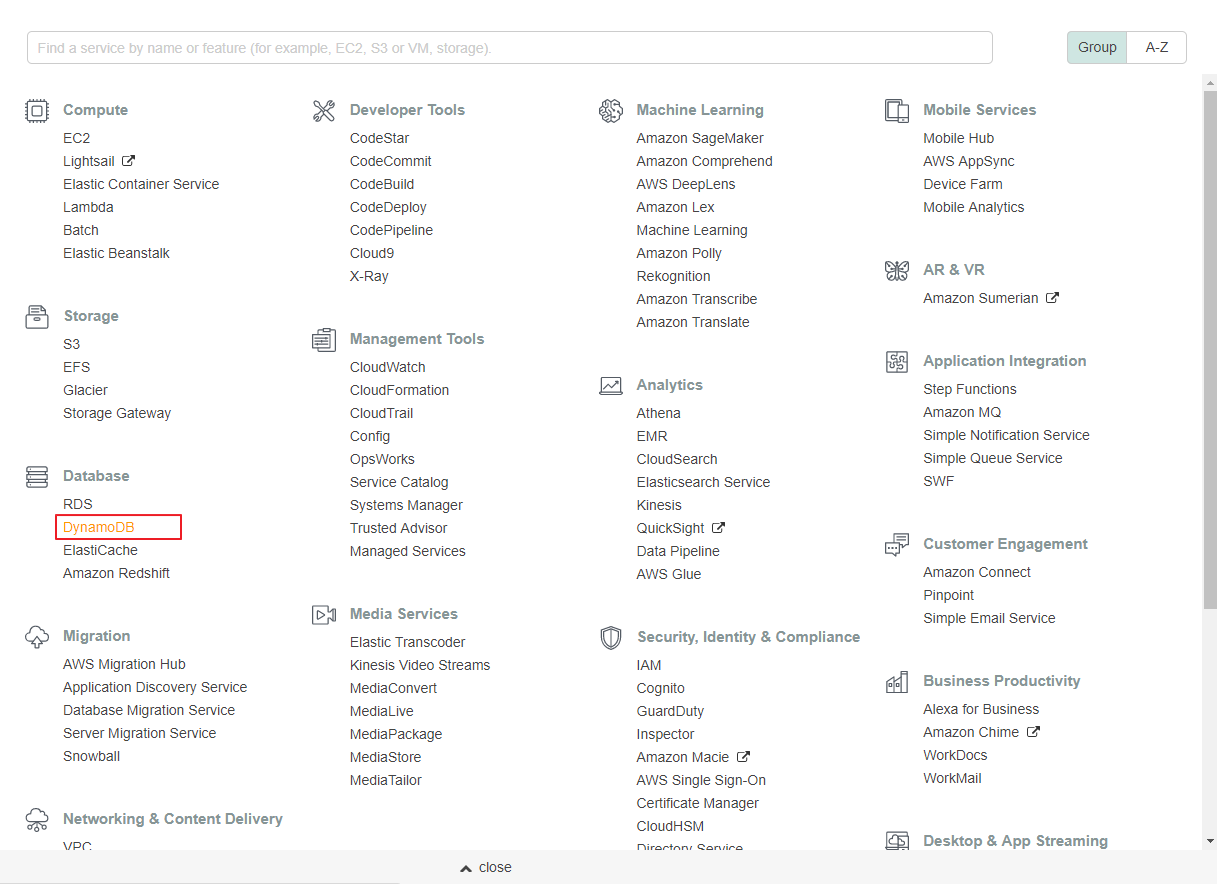Click the Storage category icon

pos(37,317)
